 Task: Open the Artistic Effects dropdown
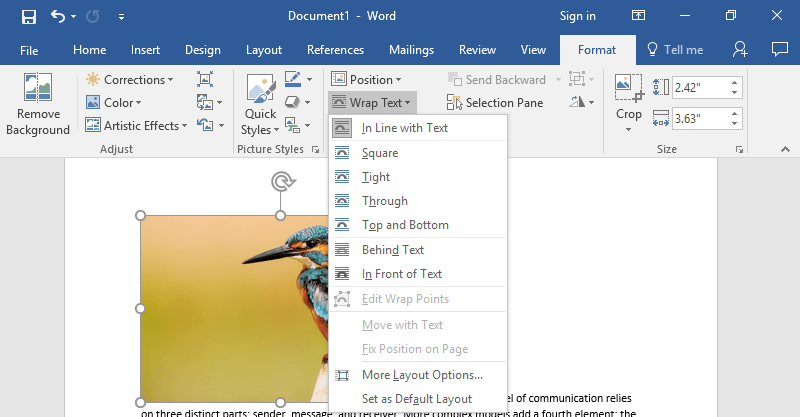point(136,125)
